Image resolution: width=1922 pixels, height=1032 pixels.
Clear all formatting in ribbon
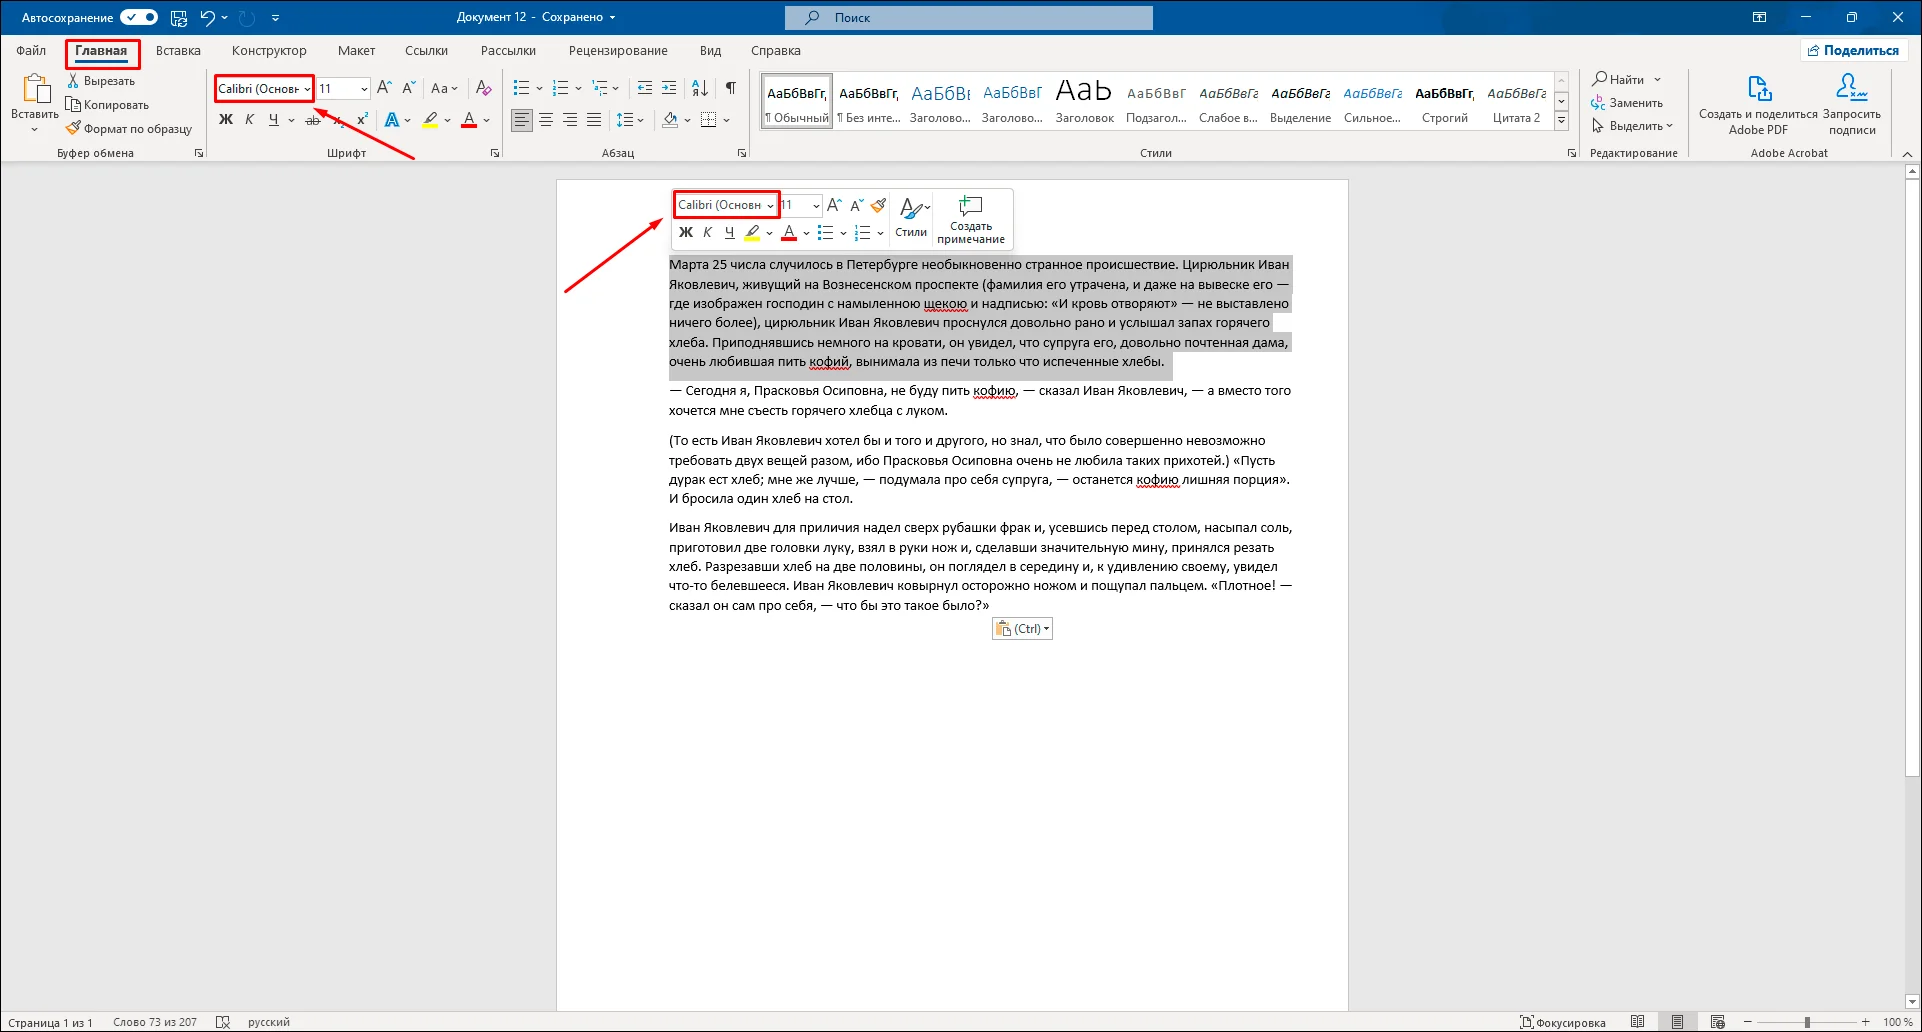tap(483, 88)
